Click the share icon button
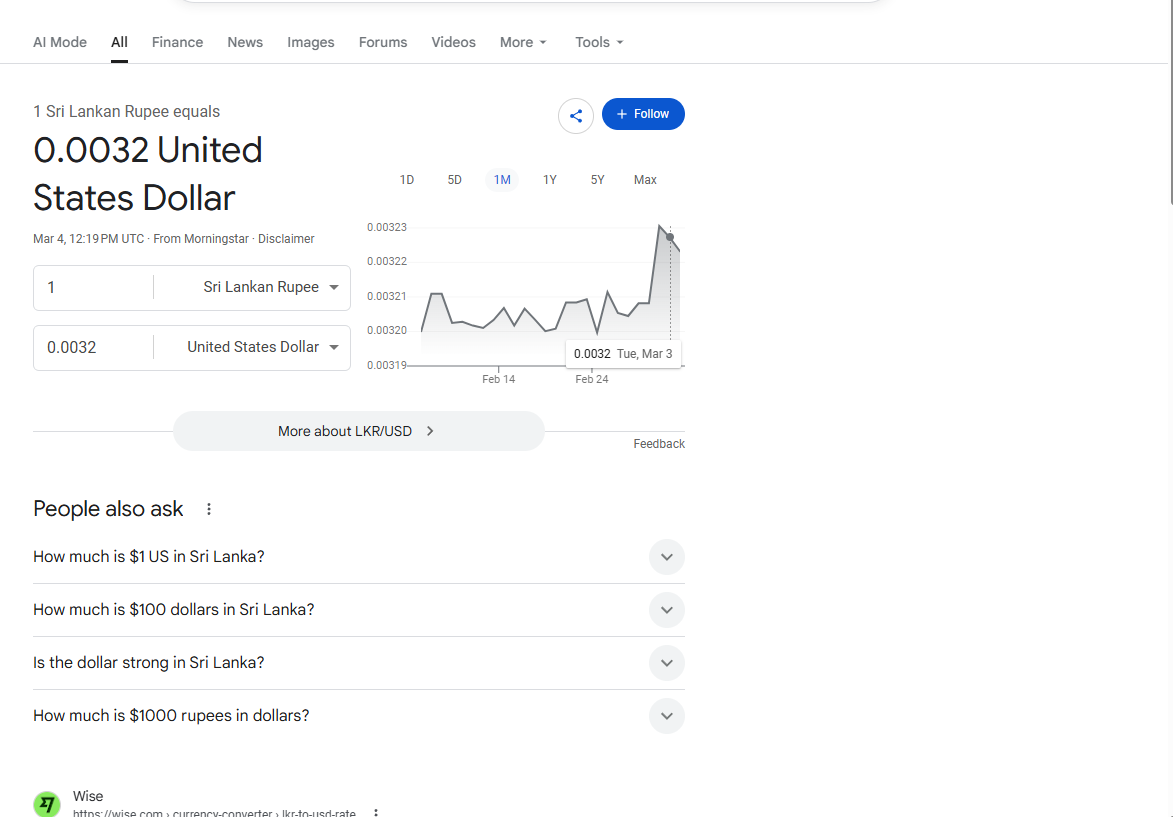 (x=576, y=115)
